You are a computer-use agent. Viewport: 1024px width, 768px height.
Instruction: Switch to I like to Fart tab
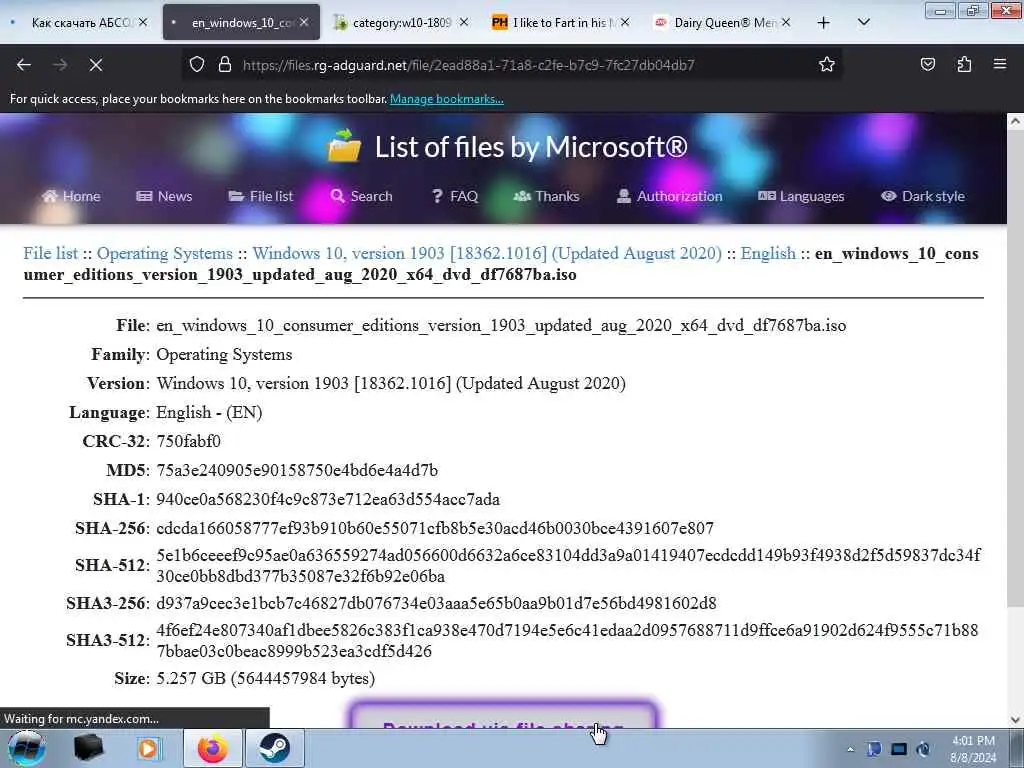(560, 23)
